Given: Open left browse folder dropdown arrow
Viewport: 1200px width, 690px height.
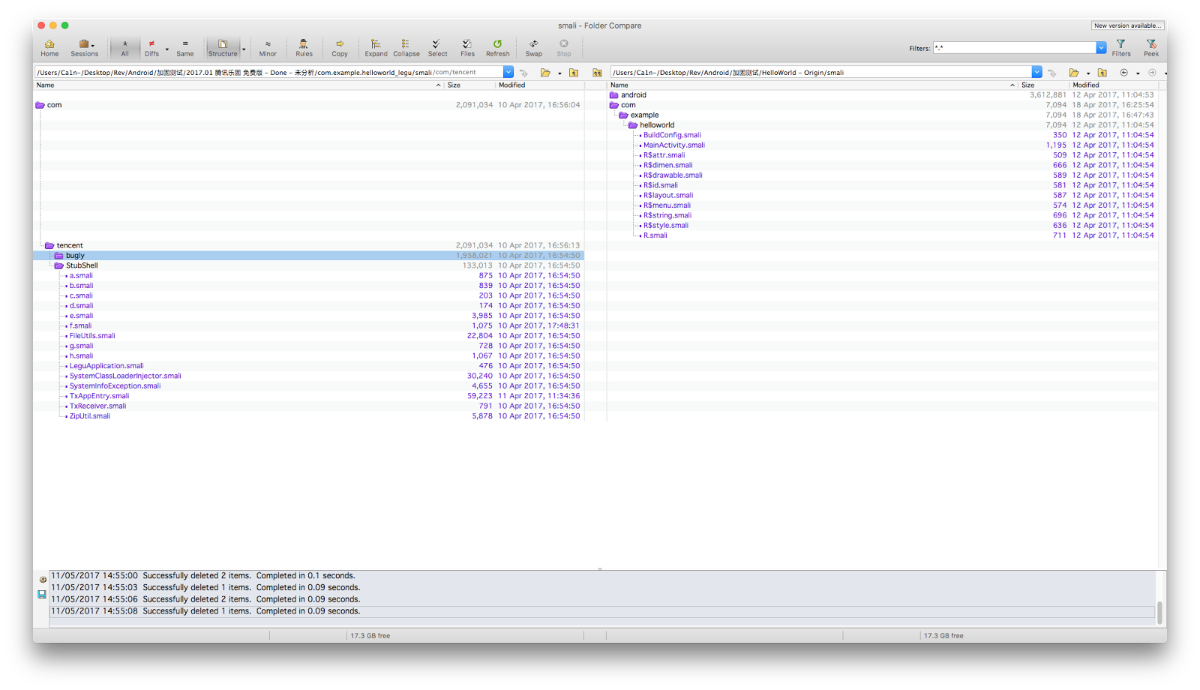Looking at the screenshot, I should click(559, 72).
